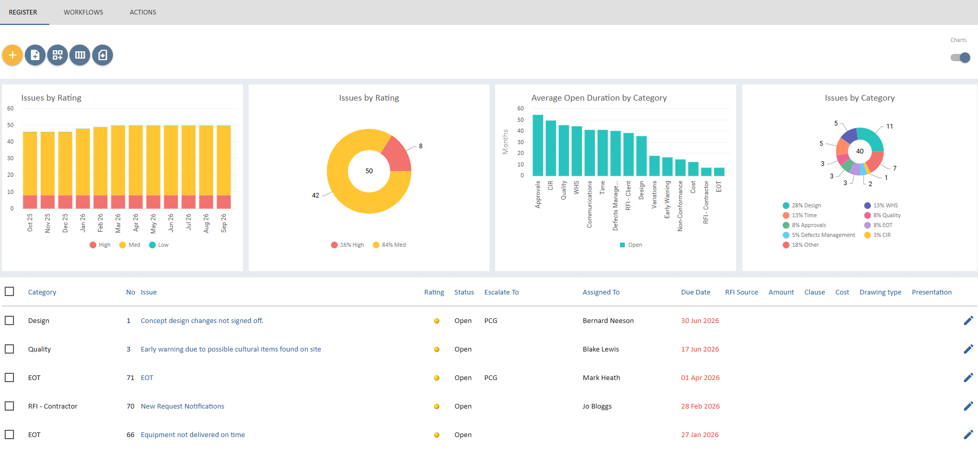This screenshot has height=449, width=978.
Task: Open the cultural items early warning issue
Action: tap(231, 349)
